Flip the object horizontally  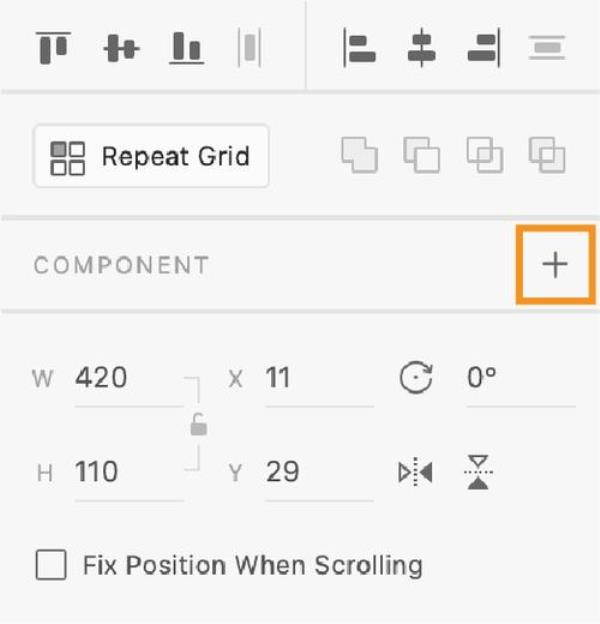[x=415, y=472]
